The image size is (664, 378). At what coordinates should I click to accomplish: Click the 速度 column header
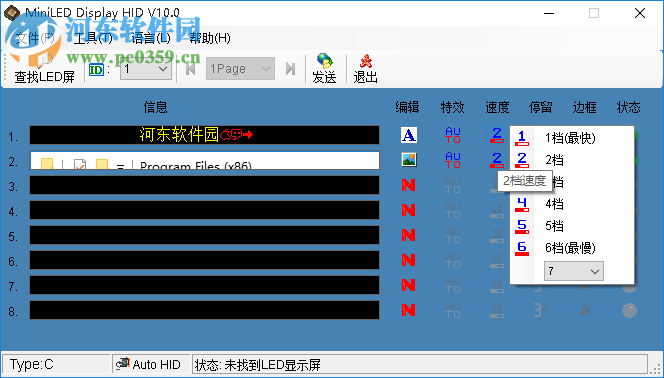click(x=497, y=108)
